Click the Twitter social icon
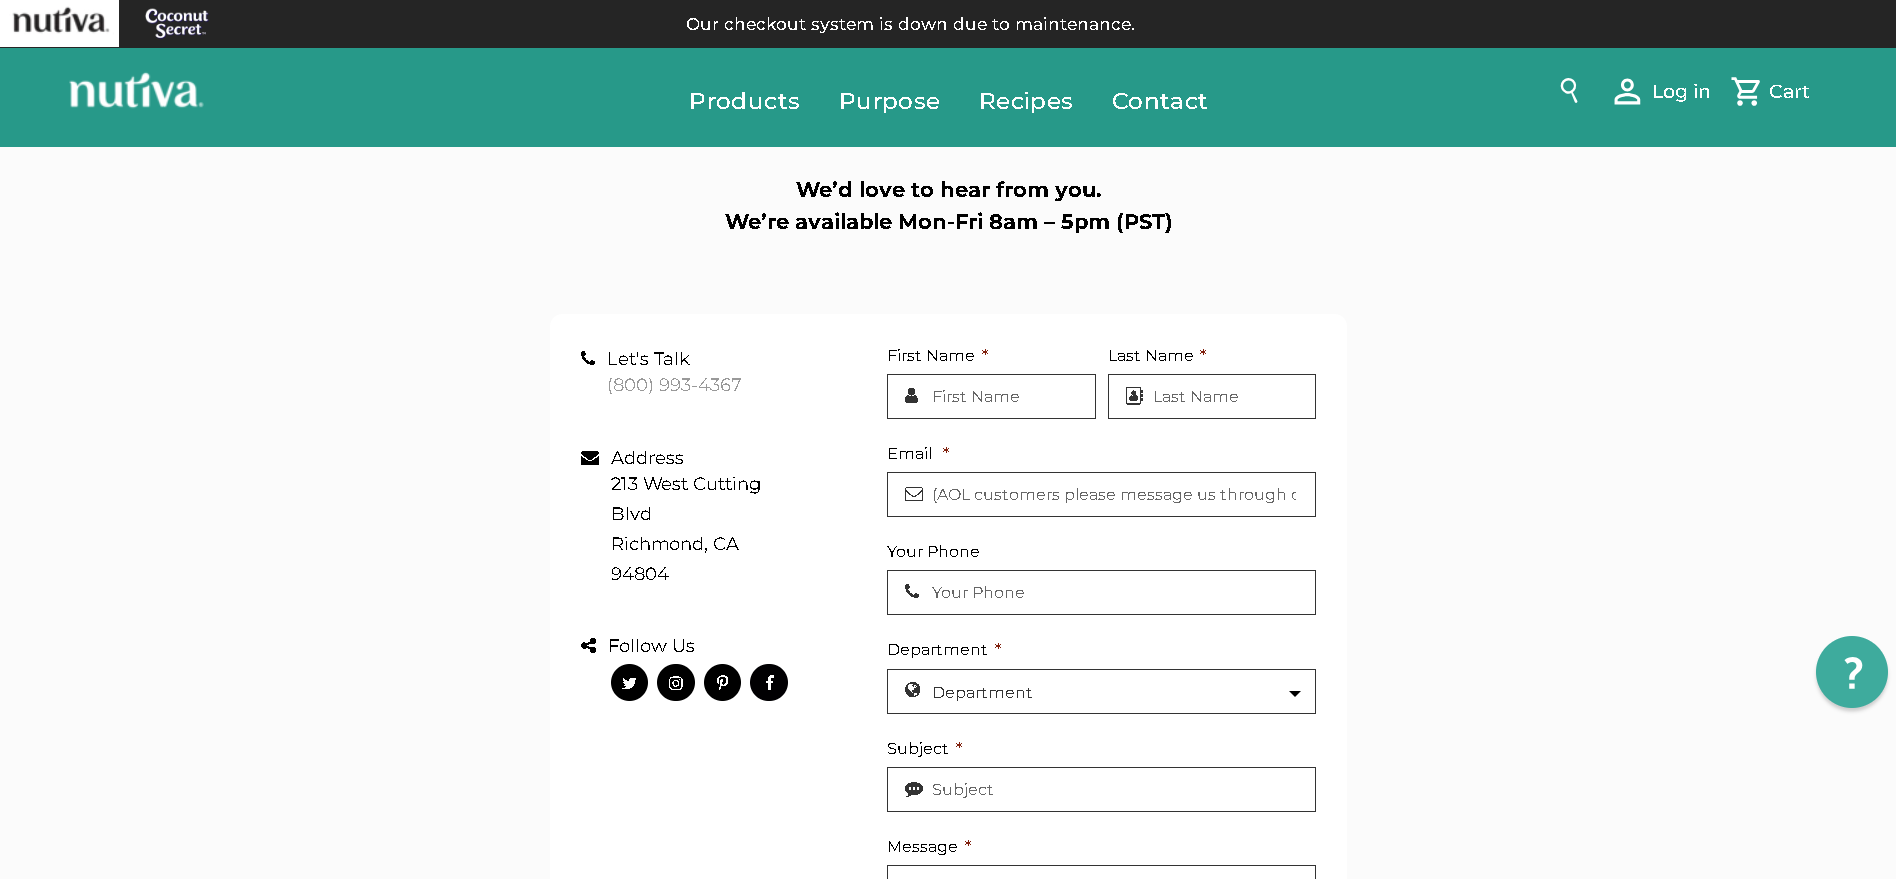The image size is (1896, 879). [629, 683]
